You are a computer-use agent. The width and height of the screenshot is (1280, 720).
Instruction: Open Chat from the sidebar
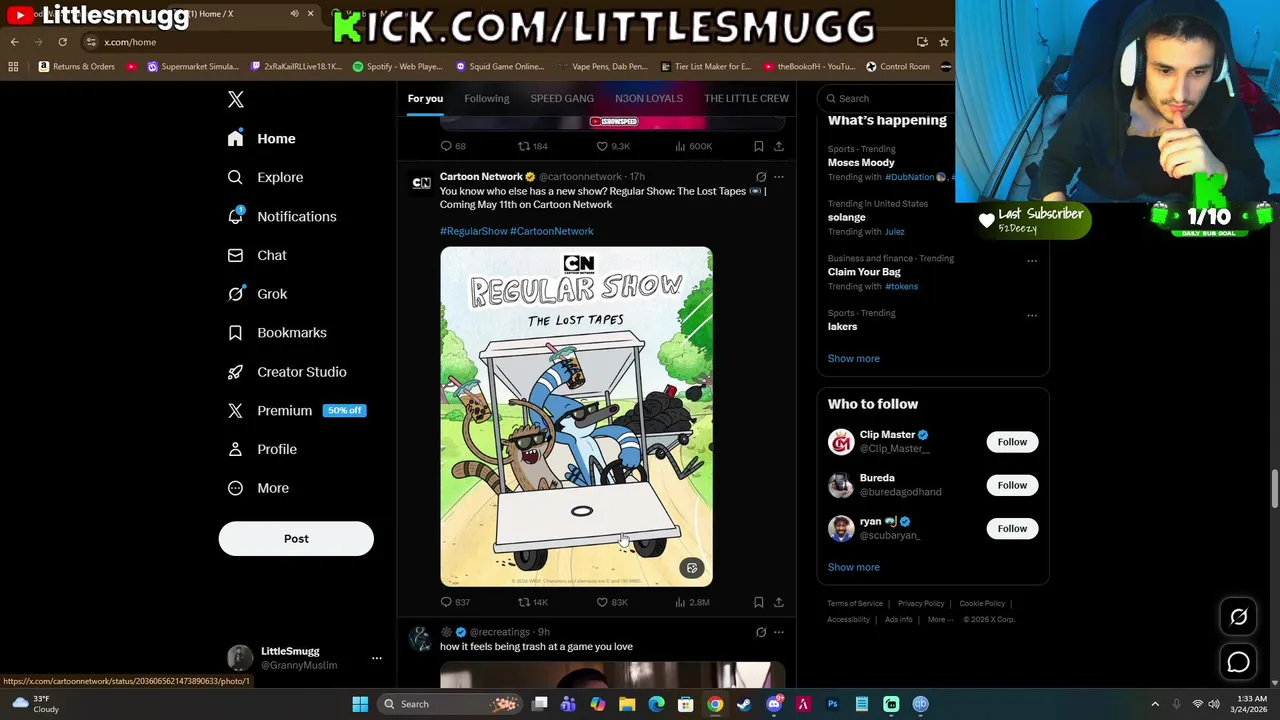pos(257,255)
